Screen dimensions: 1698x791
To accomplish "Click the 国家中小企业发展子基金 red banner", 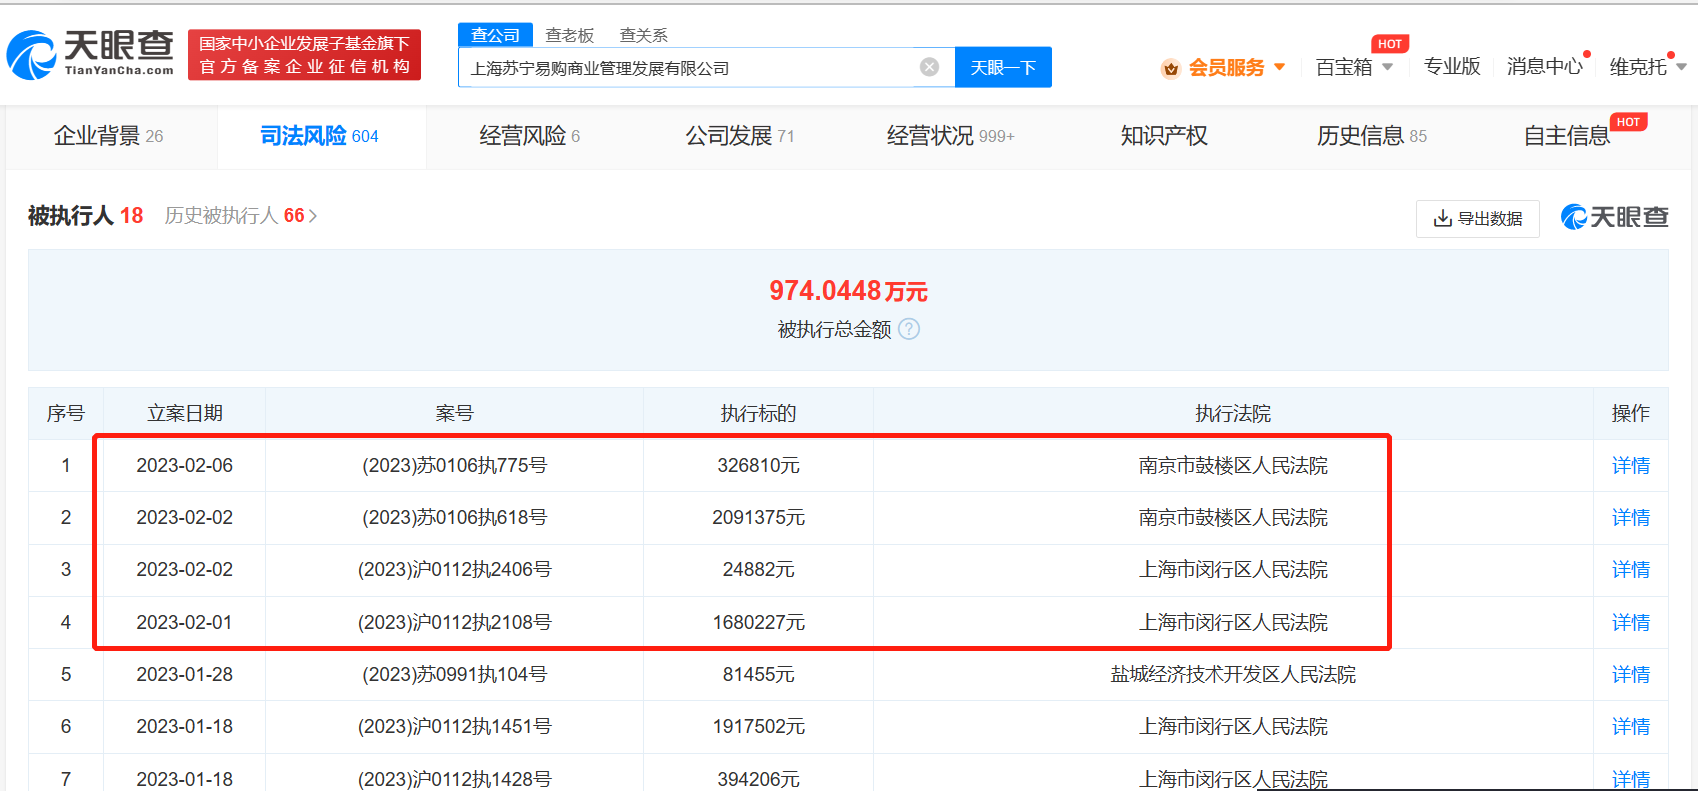I will [304, 54].
